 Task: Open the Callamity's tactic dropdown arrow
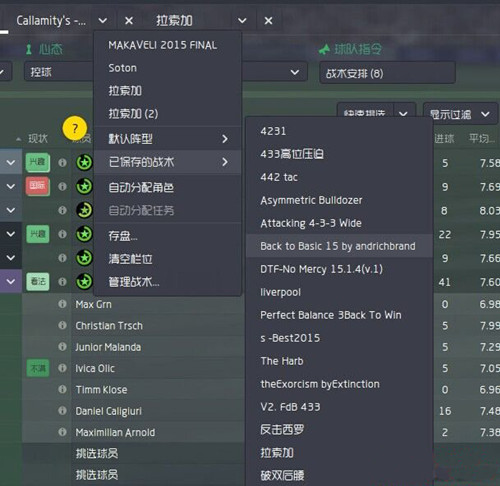(x=103, y=21)
